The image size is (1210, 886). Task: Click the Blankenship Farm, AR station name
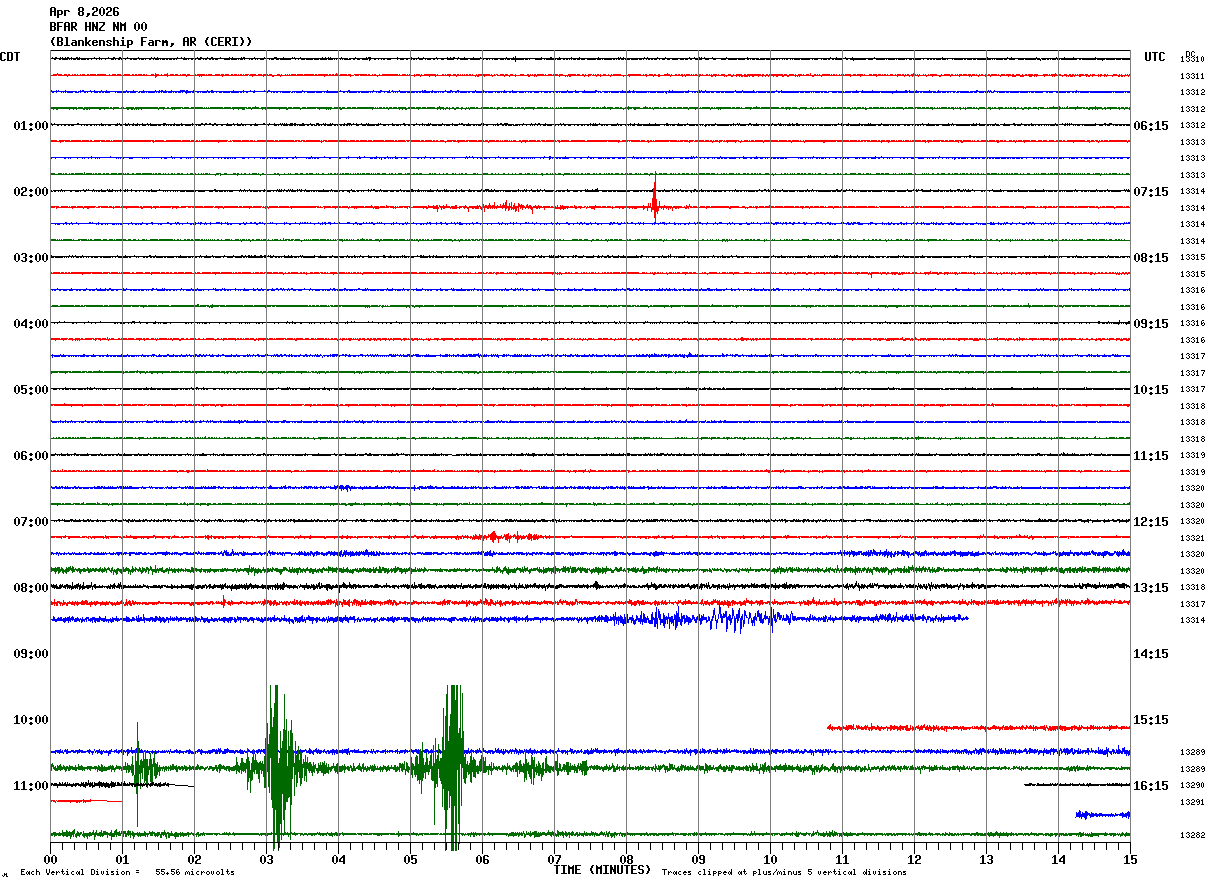click(151, 42)
